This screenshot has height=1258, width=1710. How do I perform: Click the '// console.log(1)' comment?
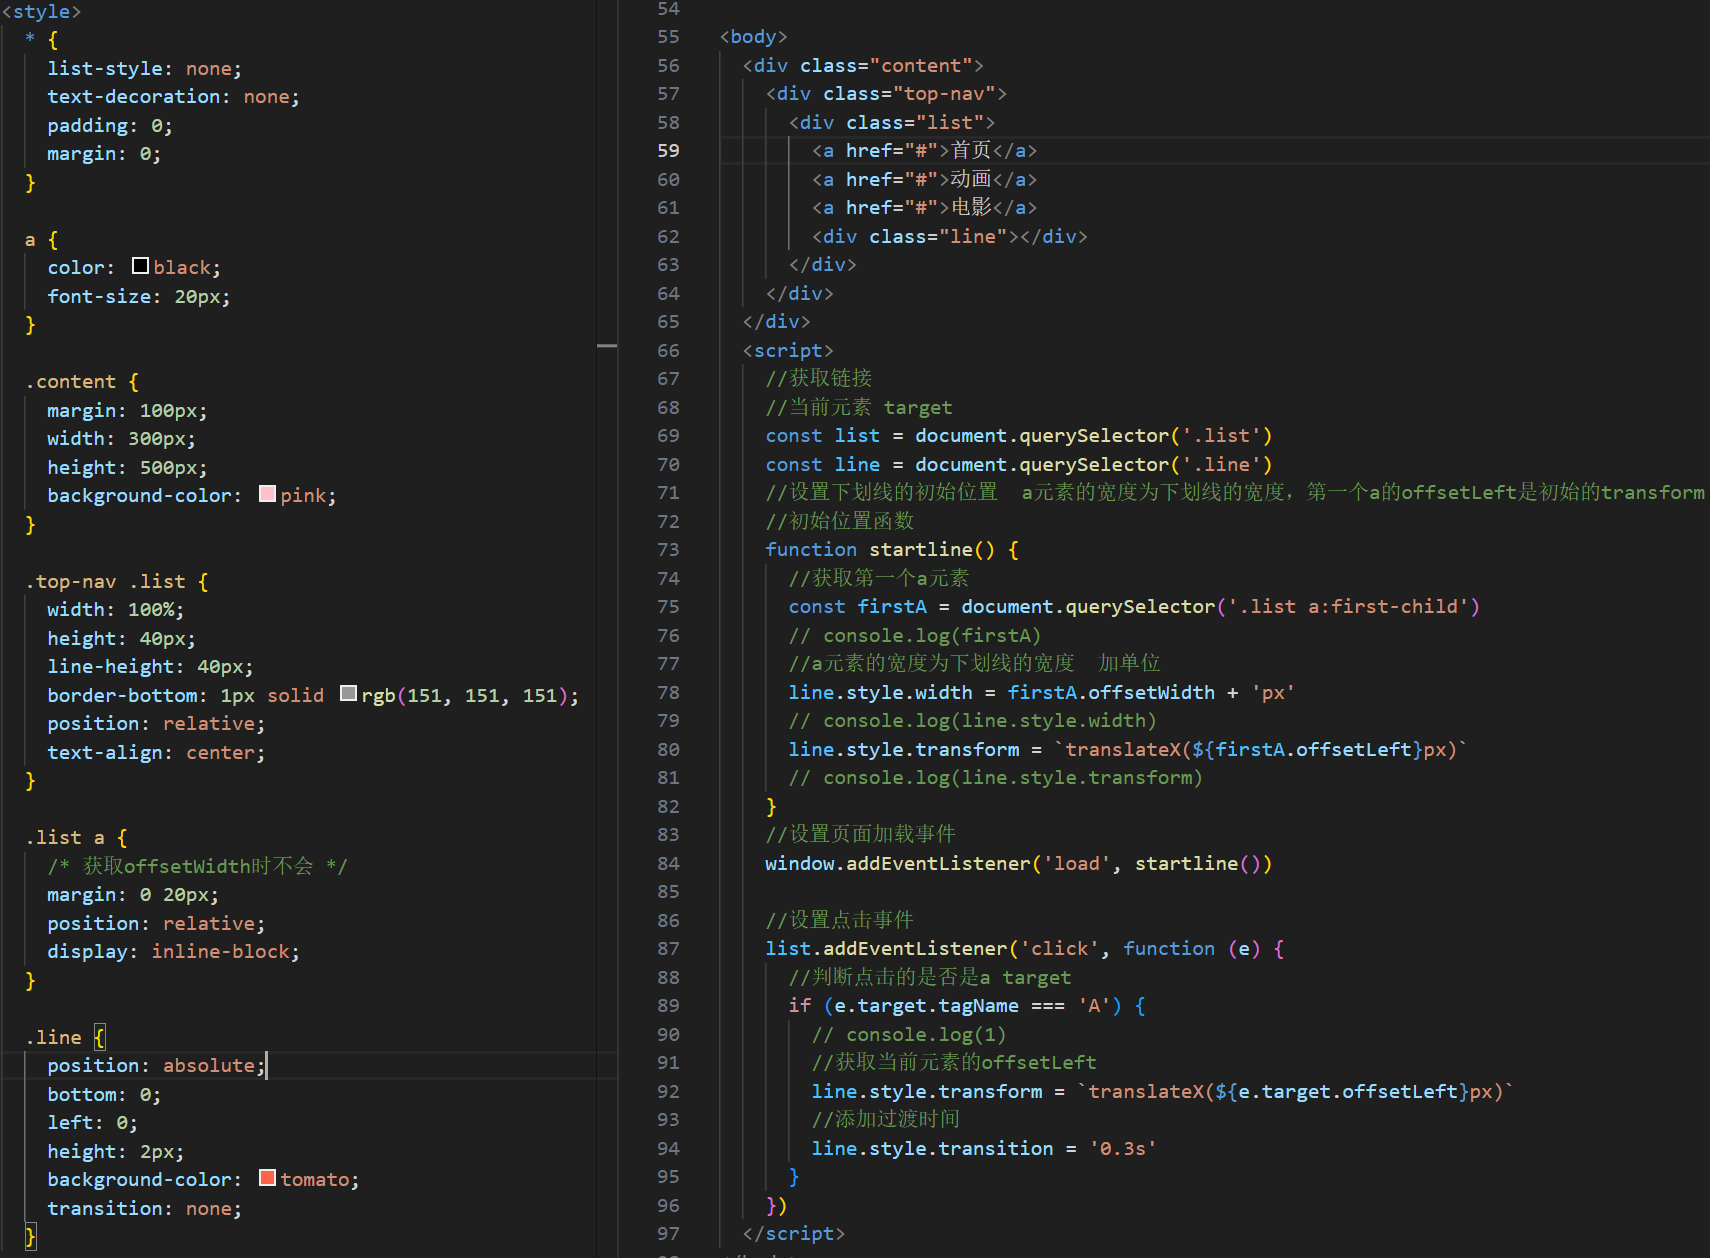pyautogui.click(x=909, y=1035)
